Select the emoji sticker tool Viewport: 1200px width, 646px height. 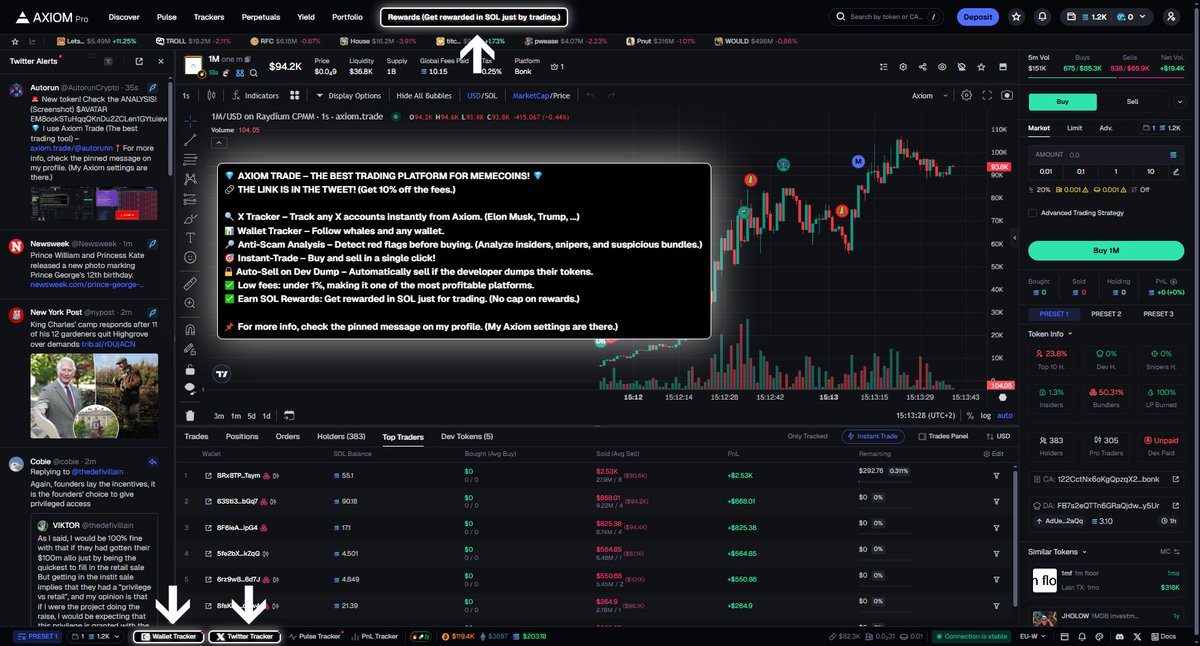[x=190, y=257]
